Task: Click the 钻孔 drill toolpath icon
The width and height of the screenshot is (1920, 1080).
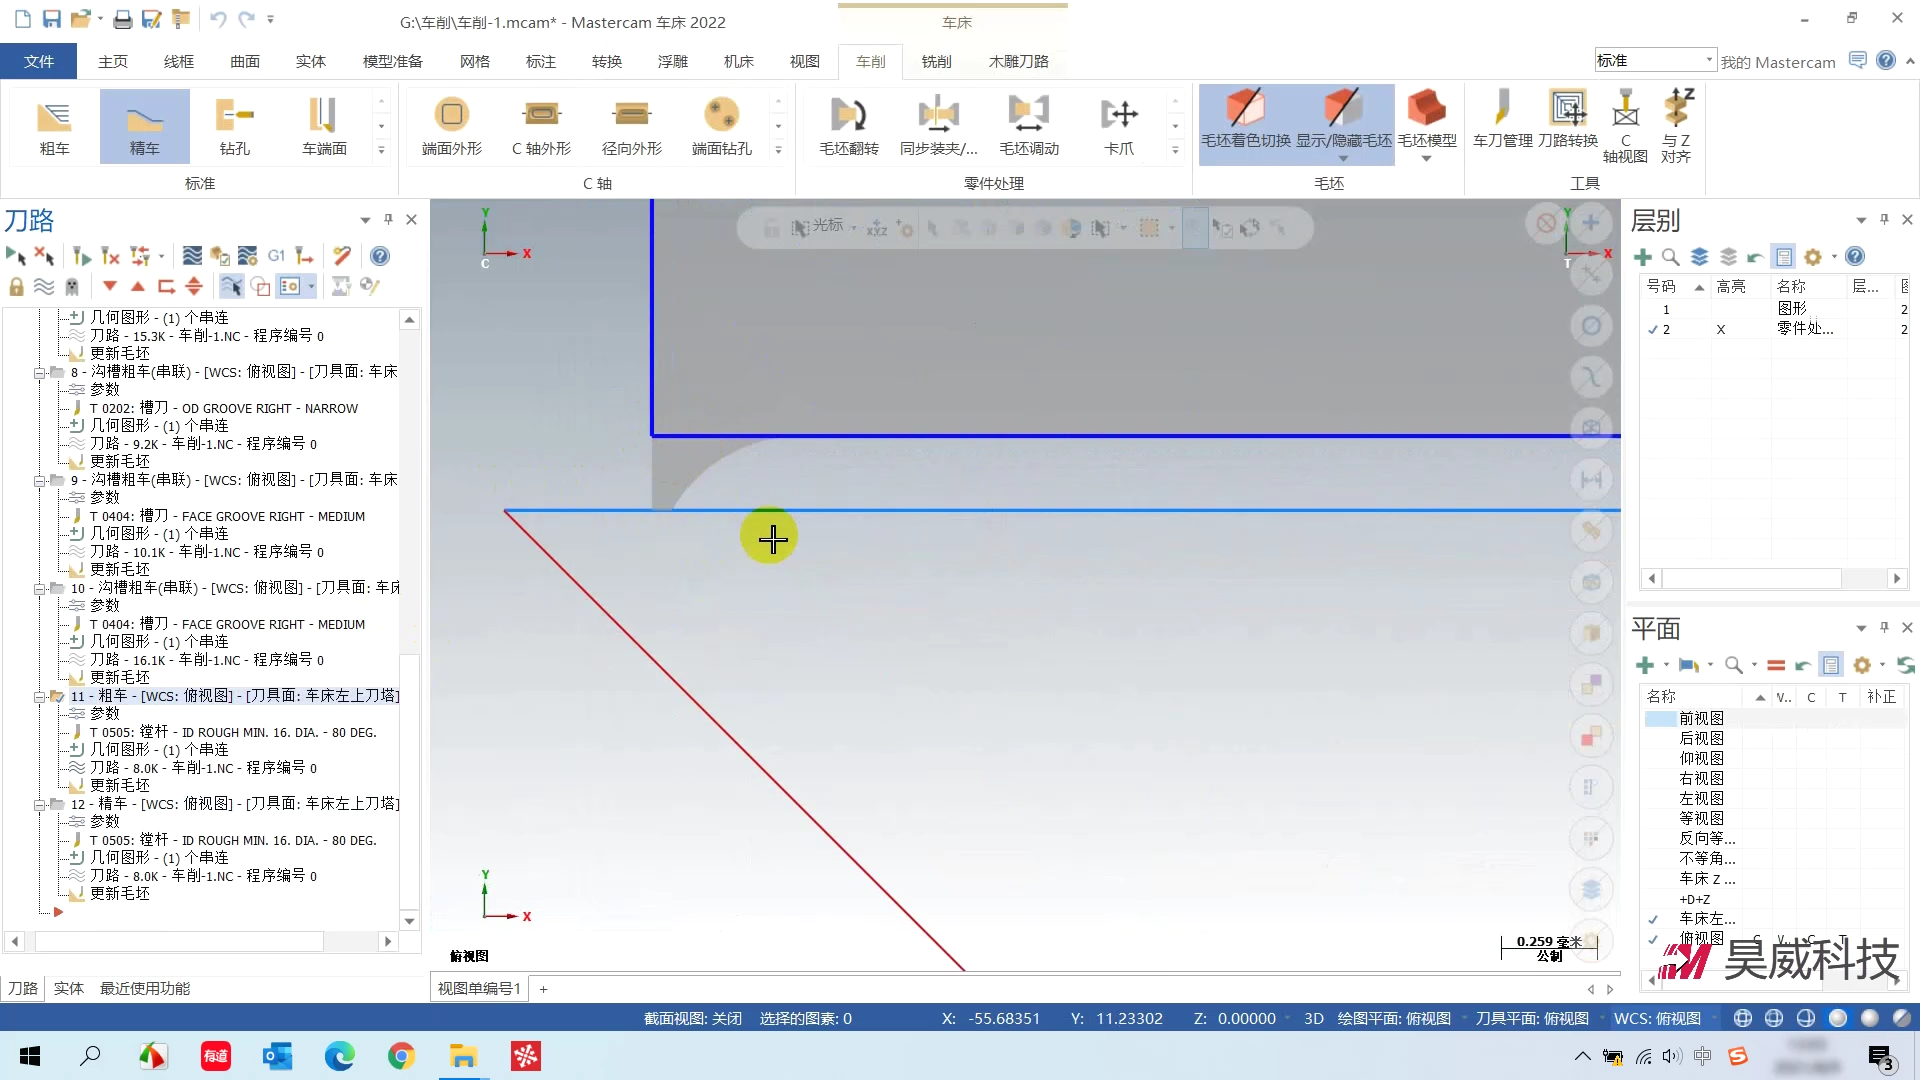Action: click(234, 127)
